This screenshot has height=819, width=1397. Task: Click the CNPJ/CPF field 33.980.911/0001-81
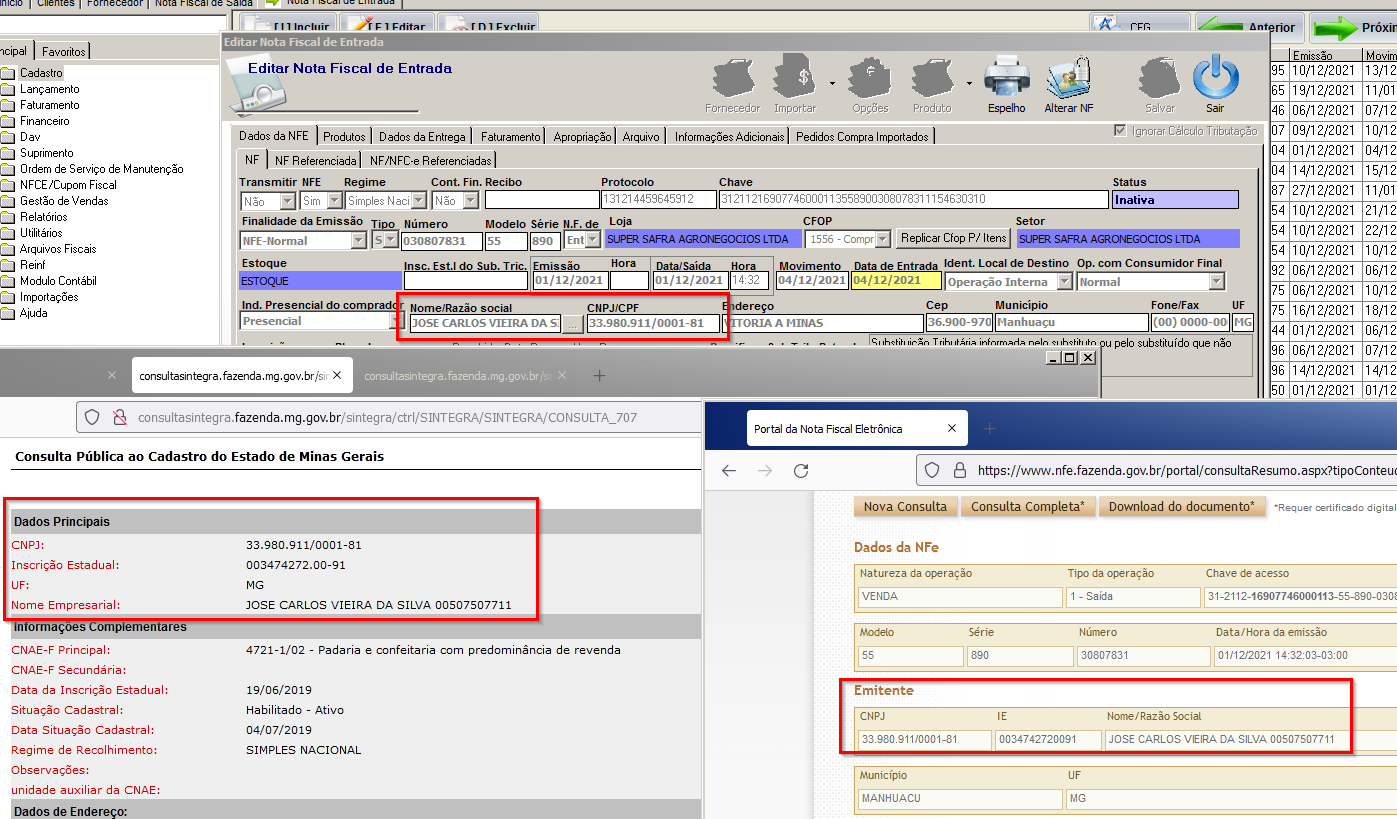(653, 323)
